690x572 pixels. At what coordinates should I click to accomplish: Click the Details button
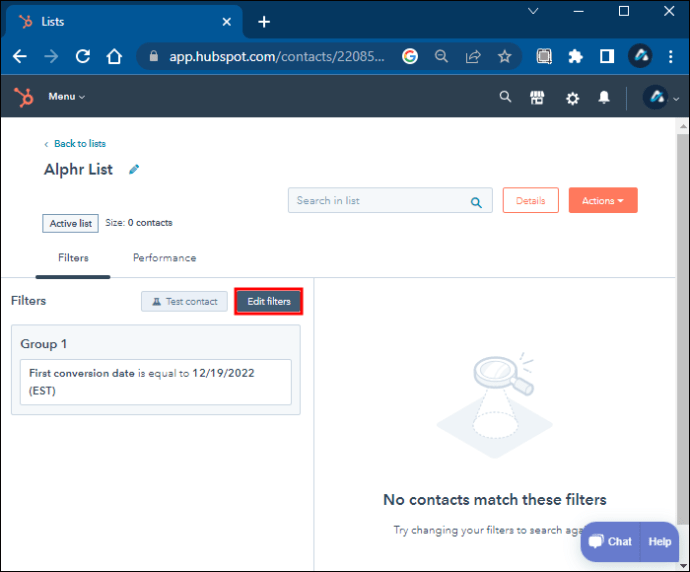click(x=530, y=200)
